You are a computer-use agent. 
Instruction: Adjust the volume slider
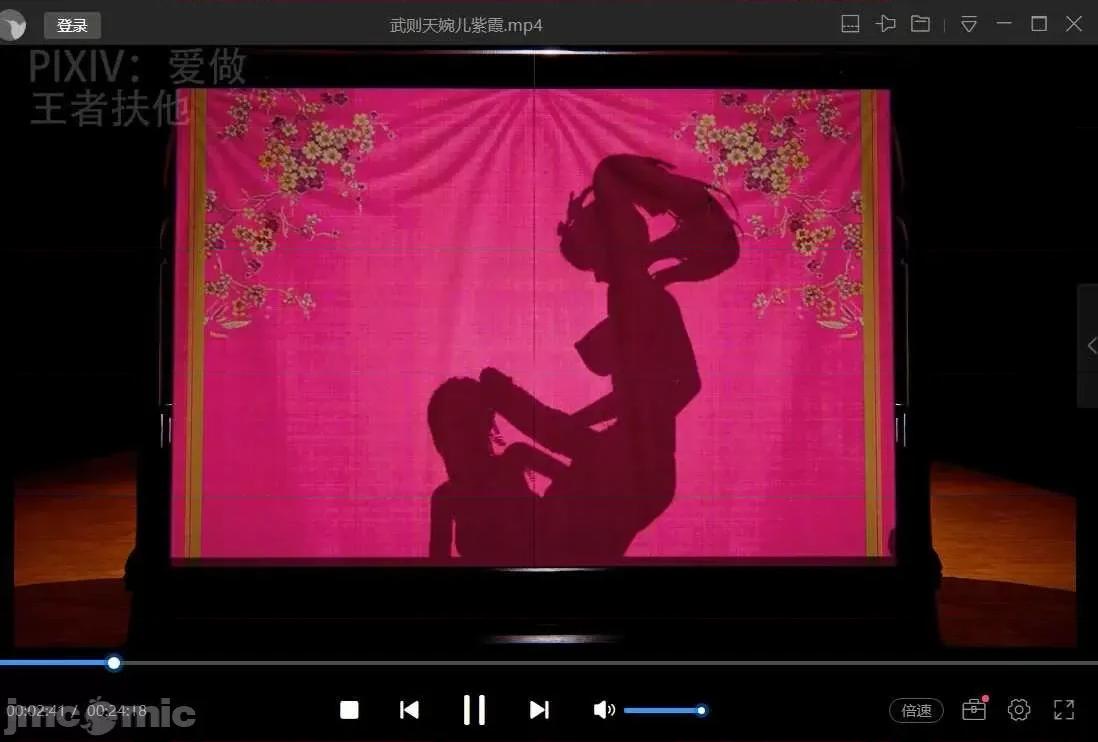(x=664, y=710)
